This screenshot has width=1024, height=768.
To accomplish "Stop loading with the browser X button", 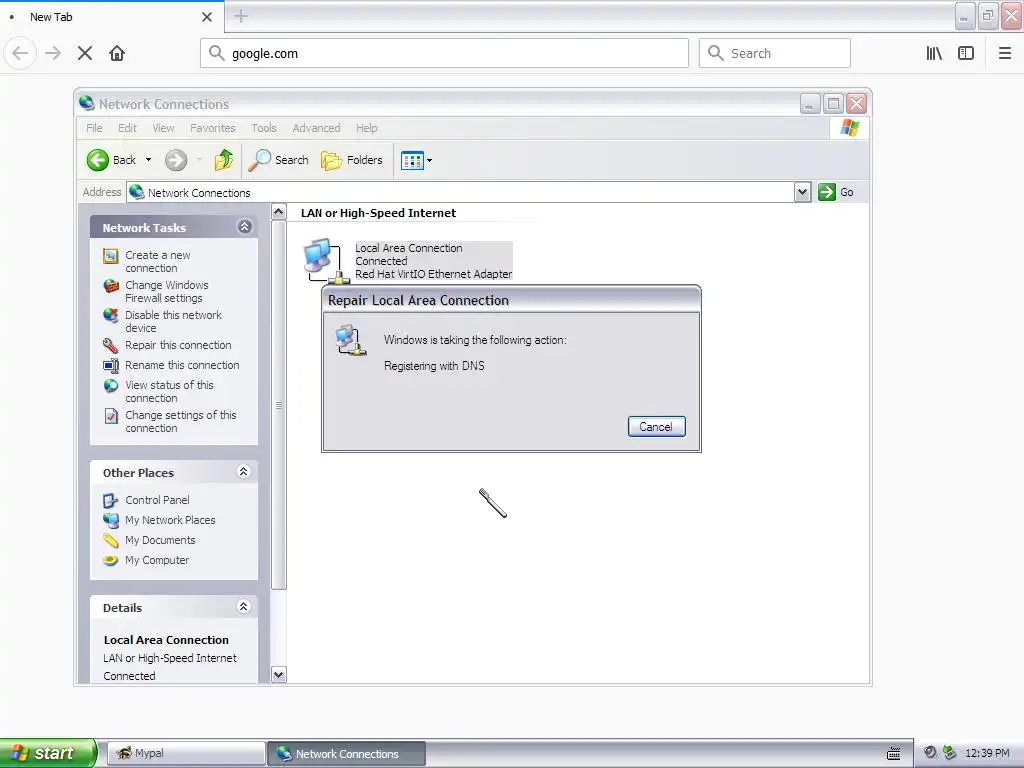I will pos(85,53).
